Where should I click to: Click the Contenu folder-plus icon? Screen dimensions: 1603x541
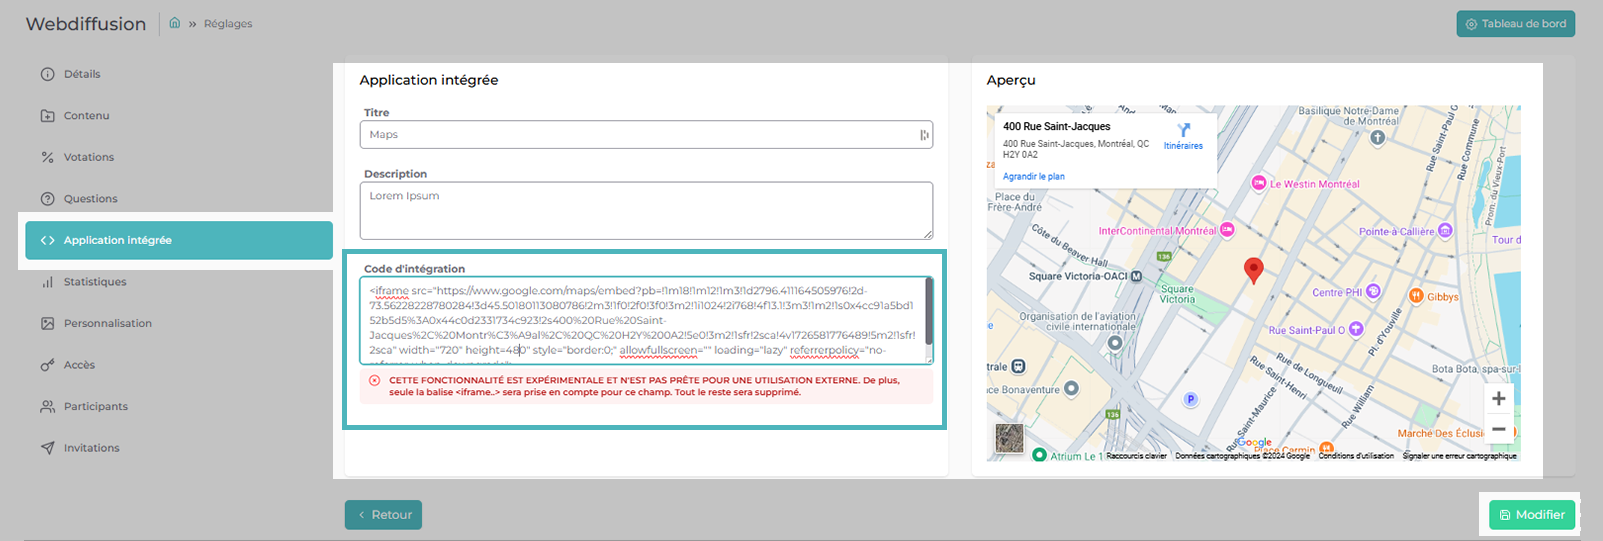pos(47,116)
